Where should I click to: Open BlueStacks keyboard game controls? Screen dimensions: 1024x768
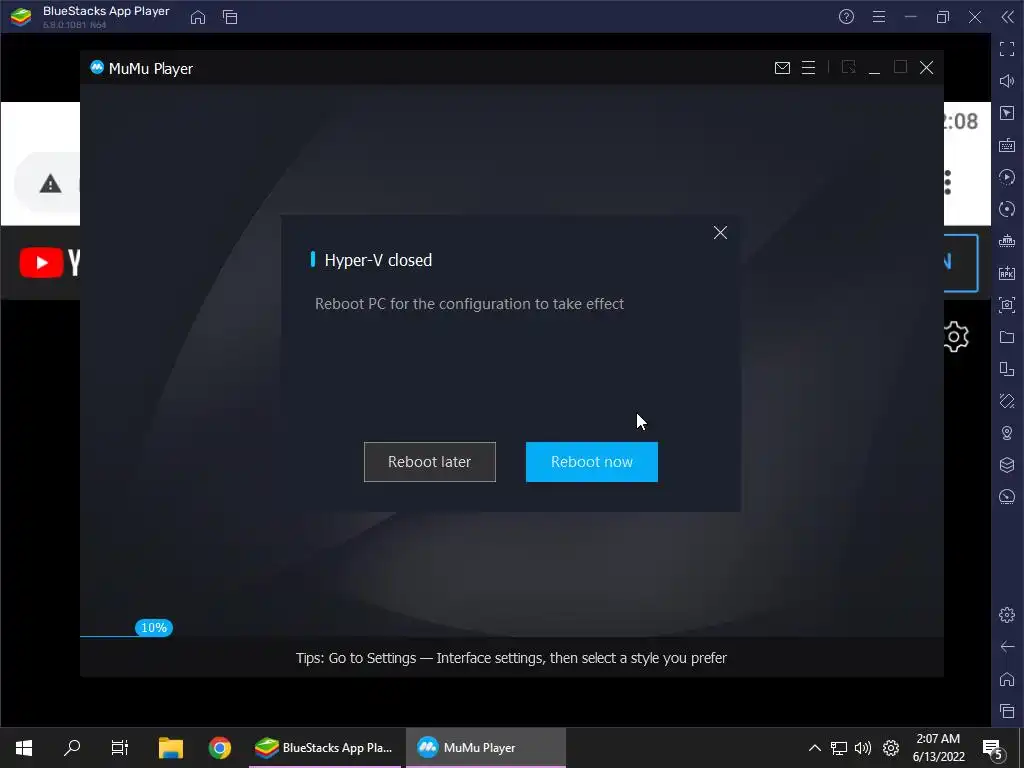[x=1007, y=145]
